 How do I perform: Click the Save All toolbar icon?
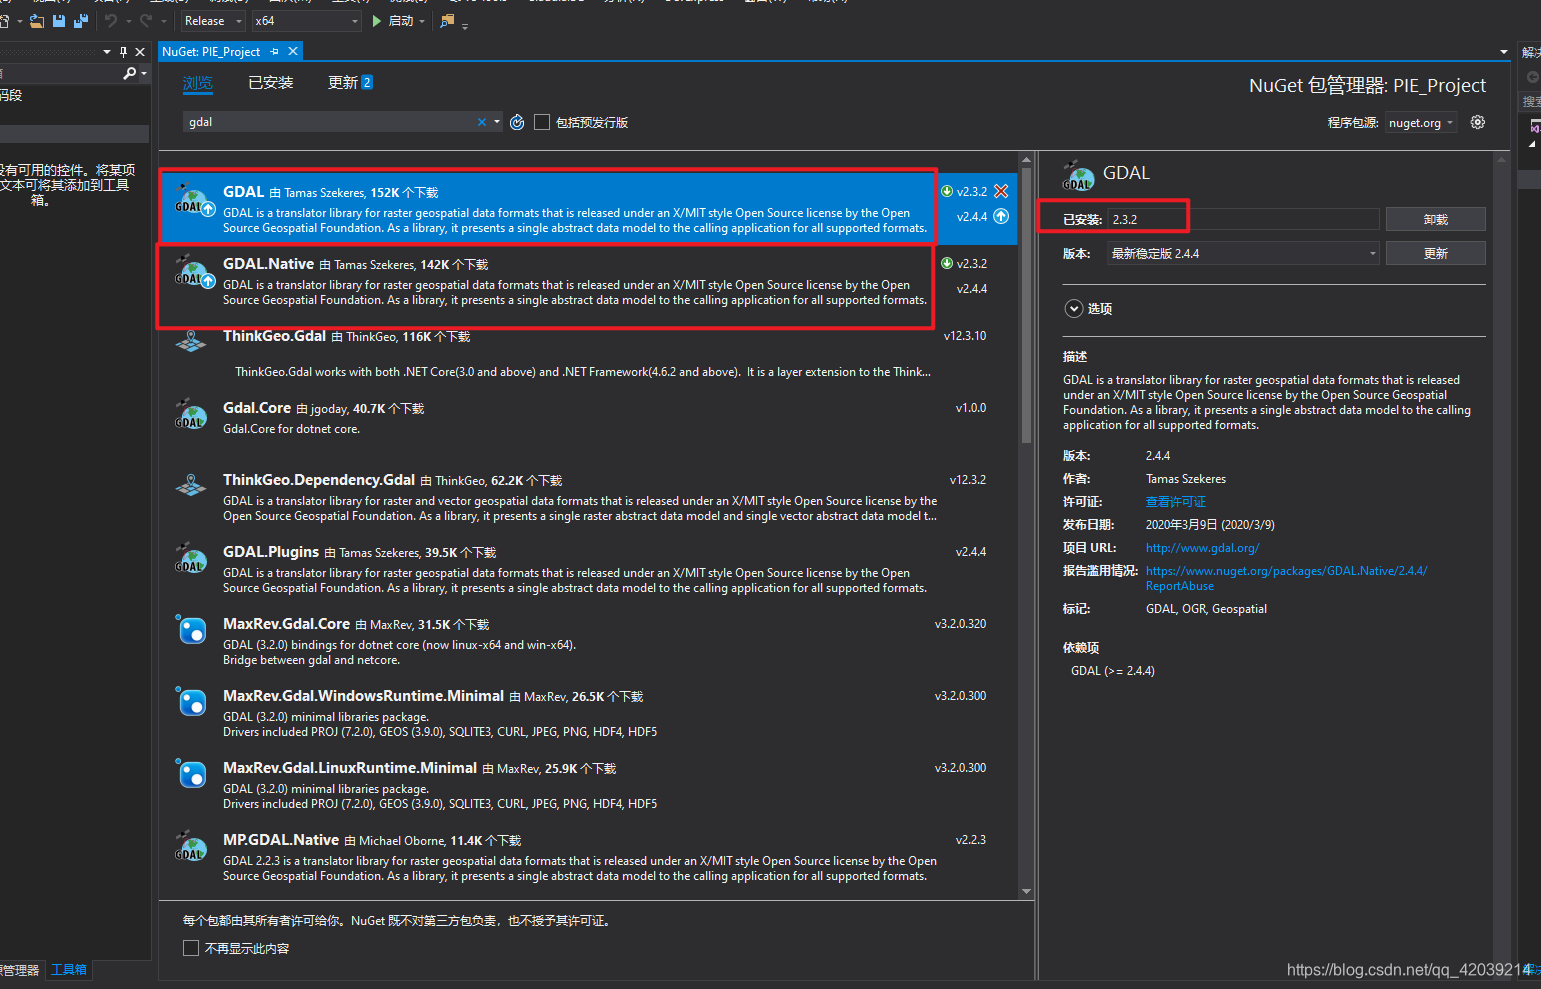click(x=81, y=21)
